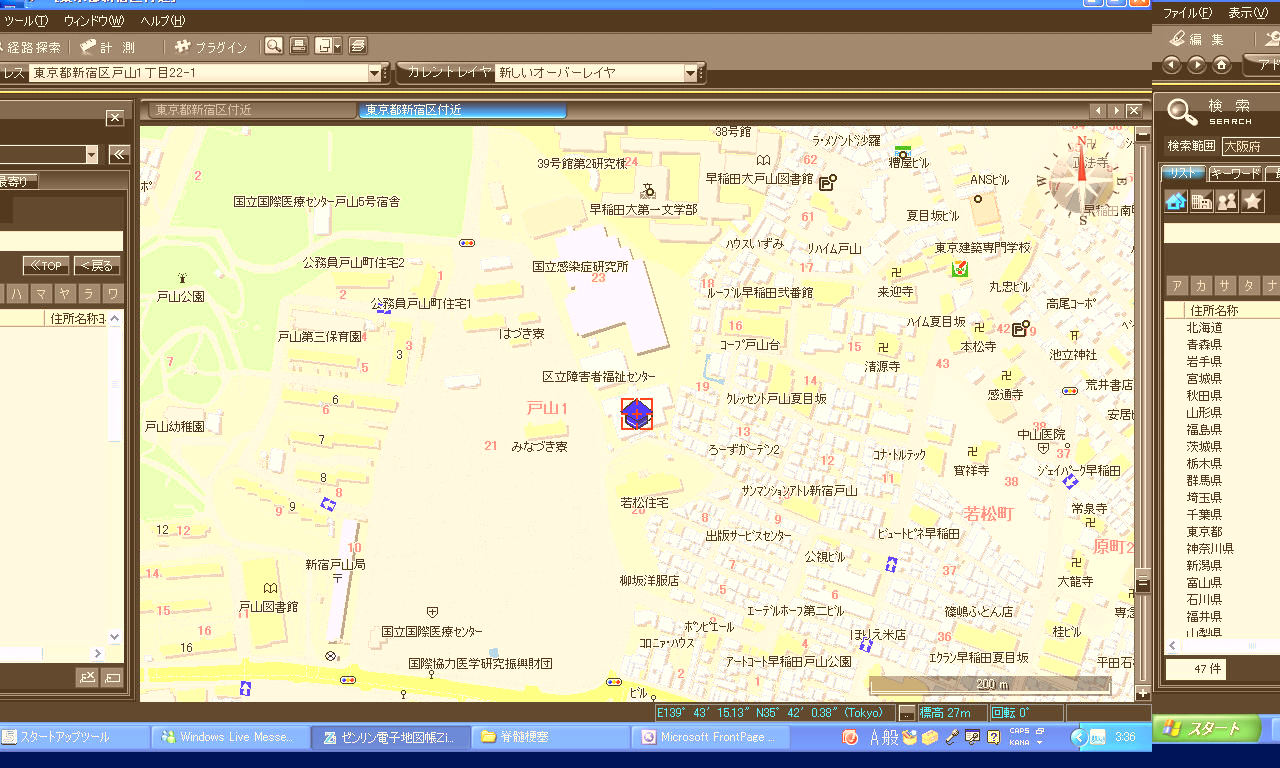
Task: Click the カ kana filter in right panel
Action: pos(1201,286)
